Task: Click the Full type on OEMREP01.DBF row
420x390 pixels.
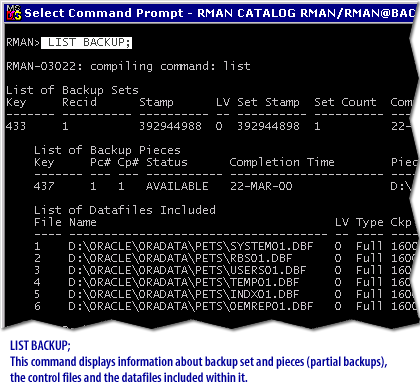Action: click(x=369, y=306)
